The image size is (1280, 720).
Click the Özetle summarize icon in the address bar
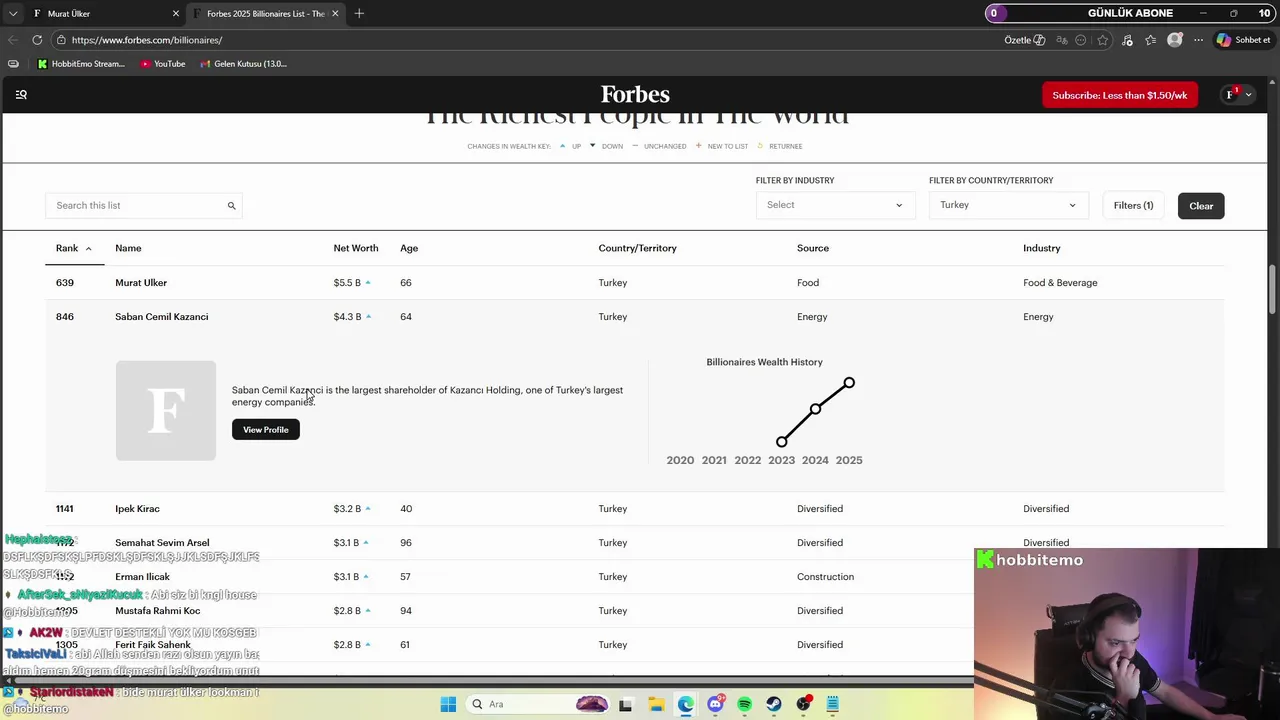pyautogui.click(x=1025, y=40)
